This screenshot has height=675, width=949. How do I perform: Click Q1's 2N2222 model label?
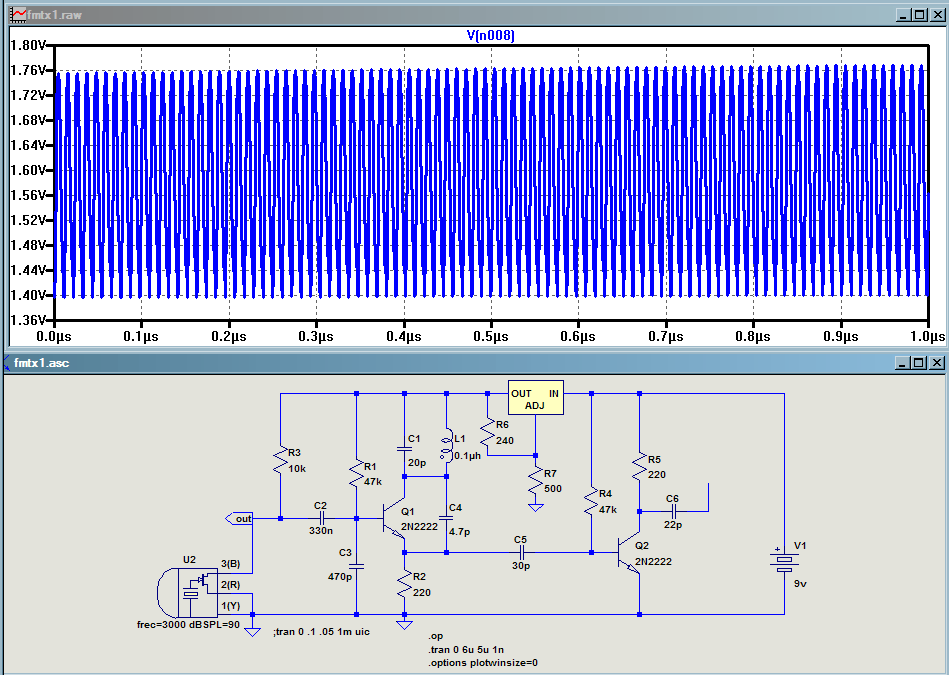tap(419, 527)
